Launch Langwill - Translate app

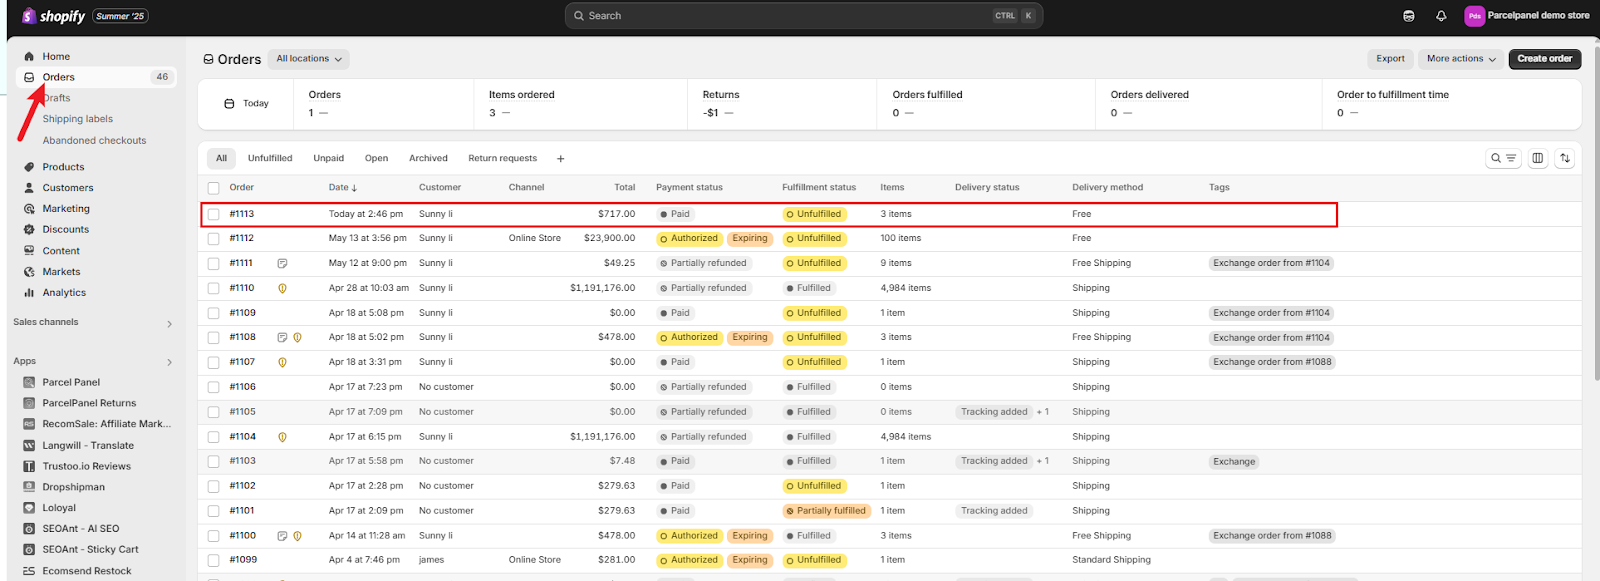(88, 446)
